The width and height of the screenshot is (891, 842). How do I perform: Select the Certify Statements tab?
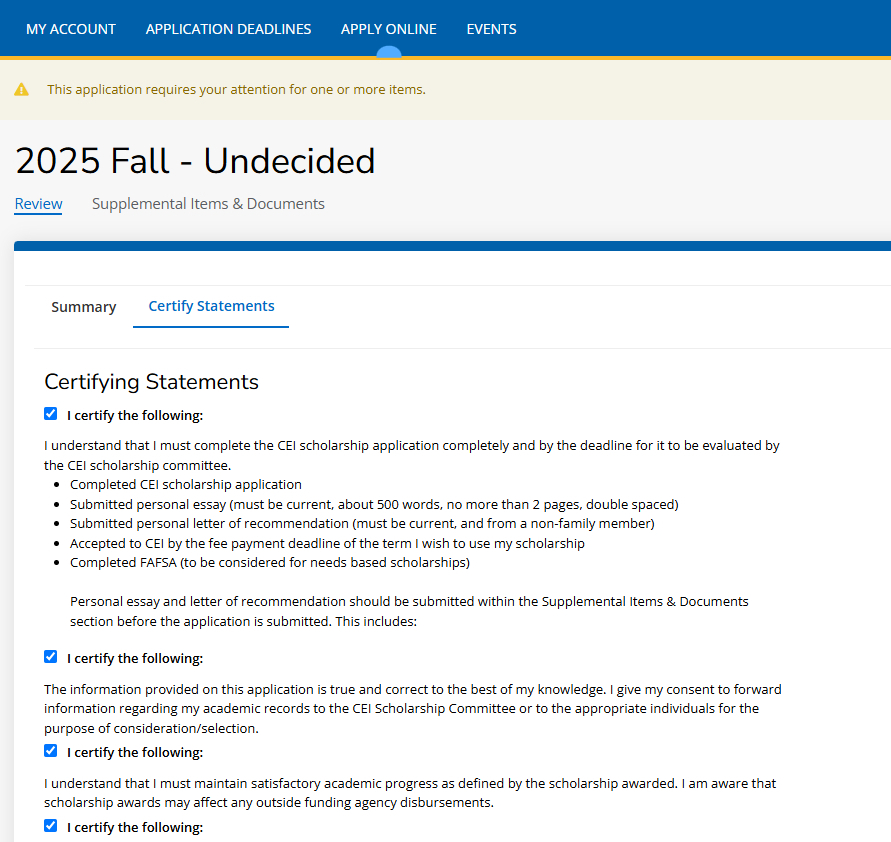click(210, 305)
